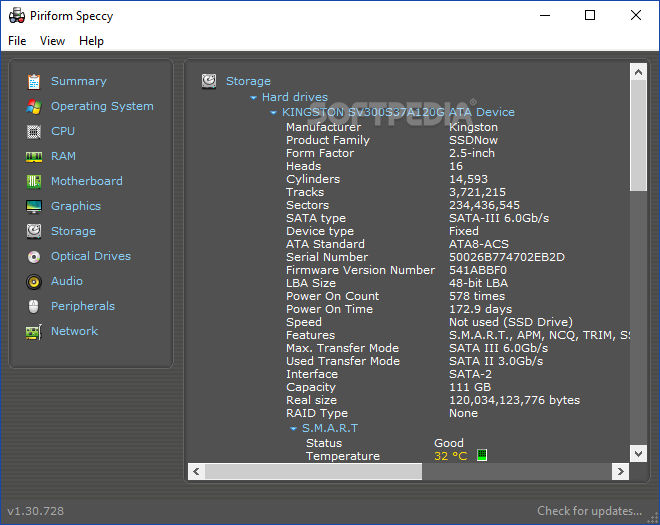This screenshot has width=660, height=525.
Task: Click the Peripherals mouse icon
Action: tap(34, 306)
